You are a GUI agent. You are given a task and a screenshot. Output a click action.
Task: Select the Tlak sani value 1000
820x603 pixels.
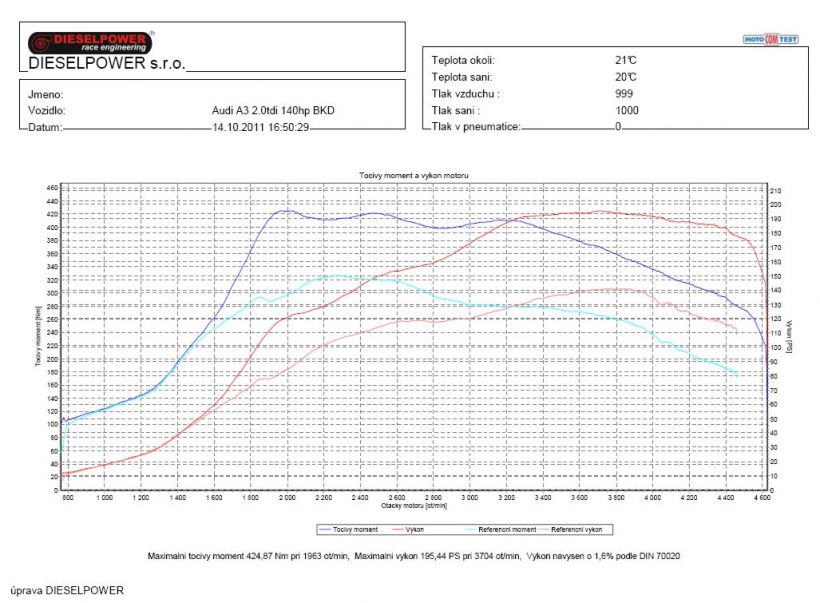click(x=627, y=110)
